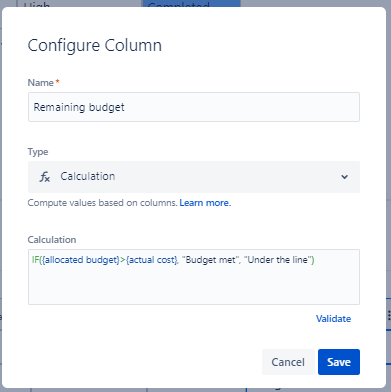Click the Calculation field label
The height and width of the screenshot is (392, 391).
[52, 240]
